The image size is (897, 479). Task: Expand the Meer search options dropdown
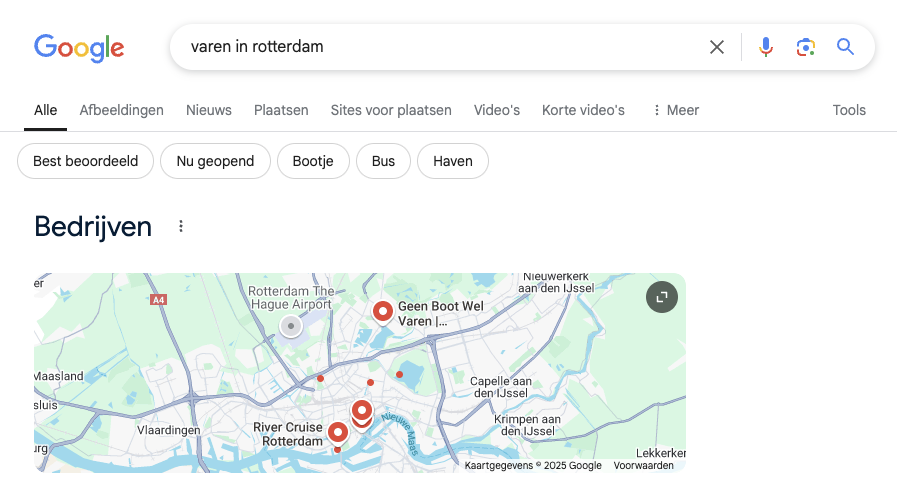[x=676, y=110]
